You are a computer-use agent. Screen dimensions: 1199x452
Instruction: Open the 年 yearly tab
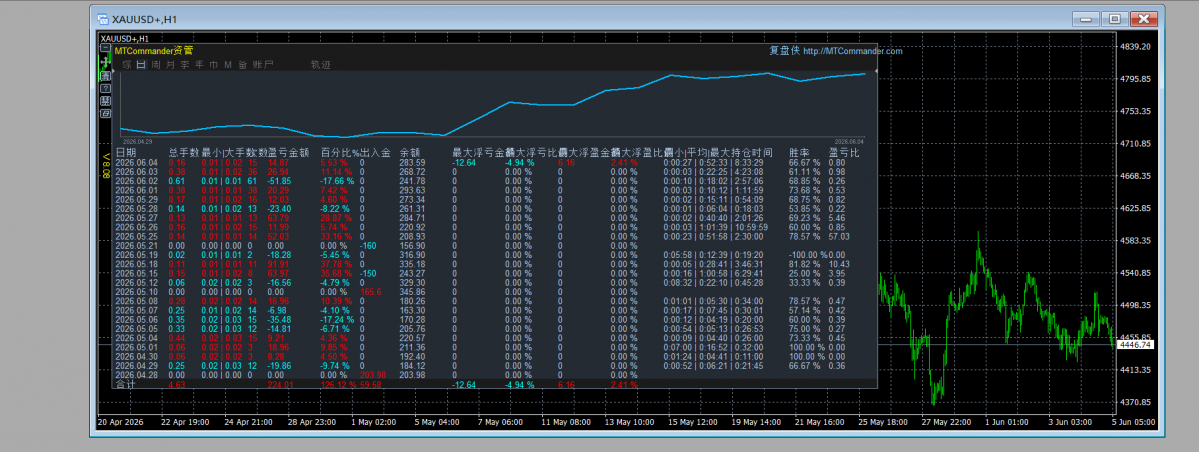pos(200,65)
